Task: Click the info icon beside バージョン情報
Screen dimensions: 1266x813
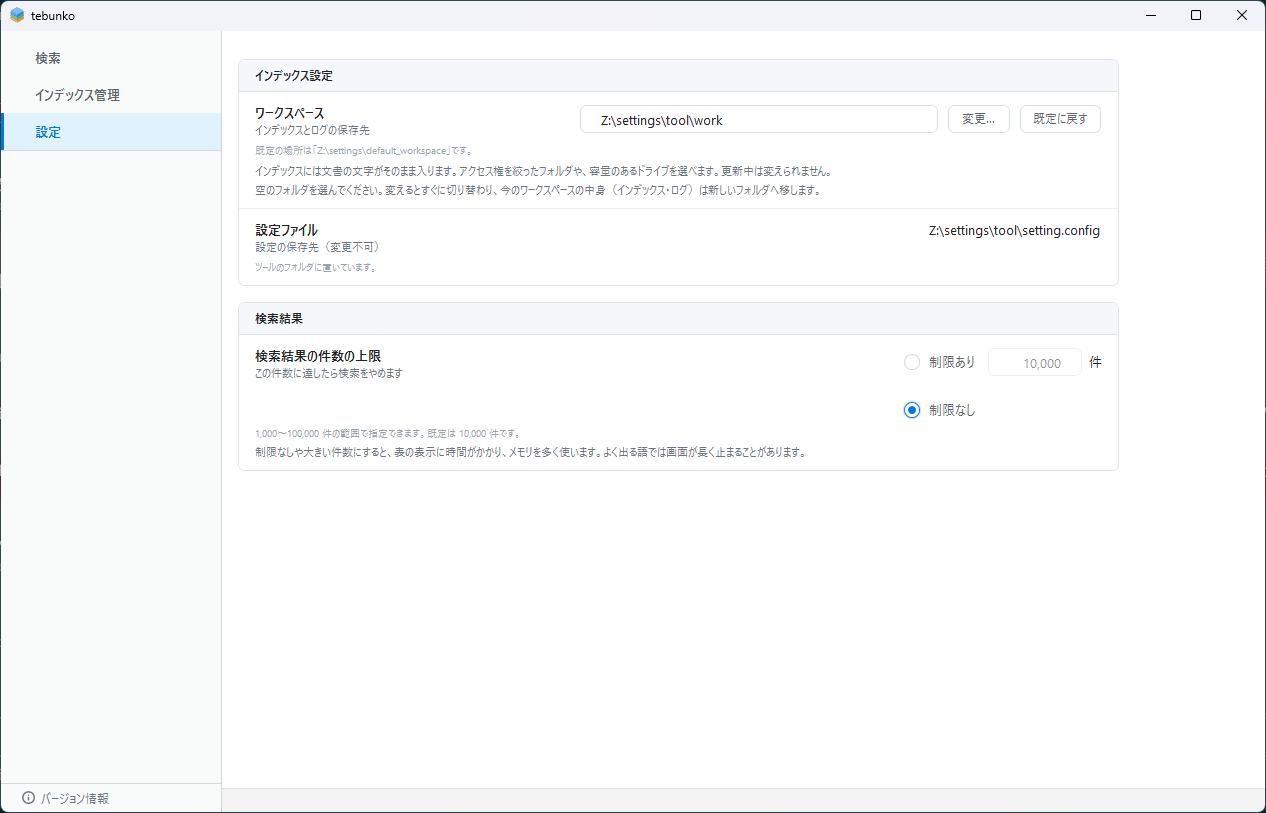Action: click(28, 798)
